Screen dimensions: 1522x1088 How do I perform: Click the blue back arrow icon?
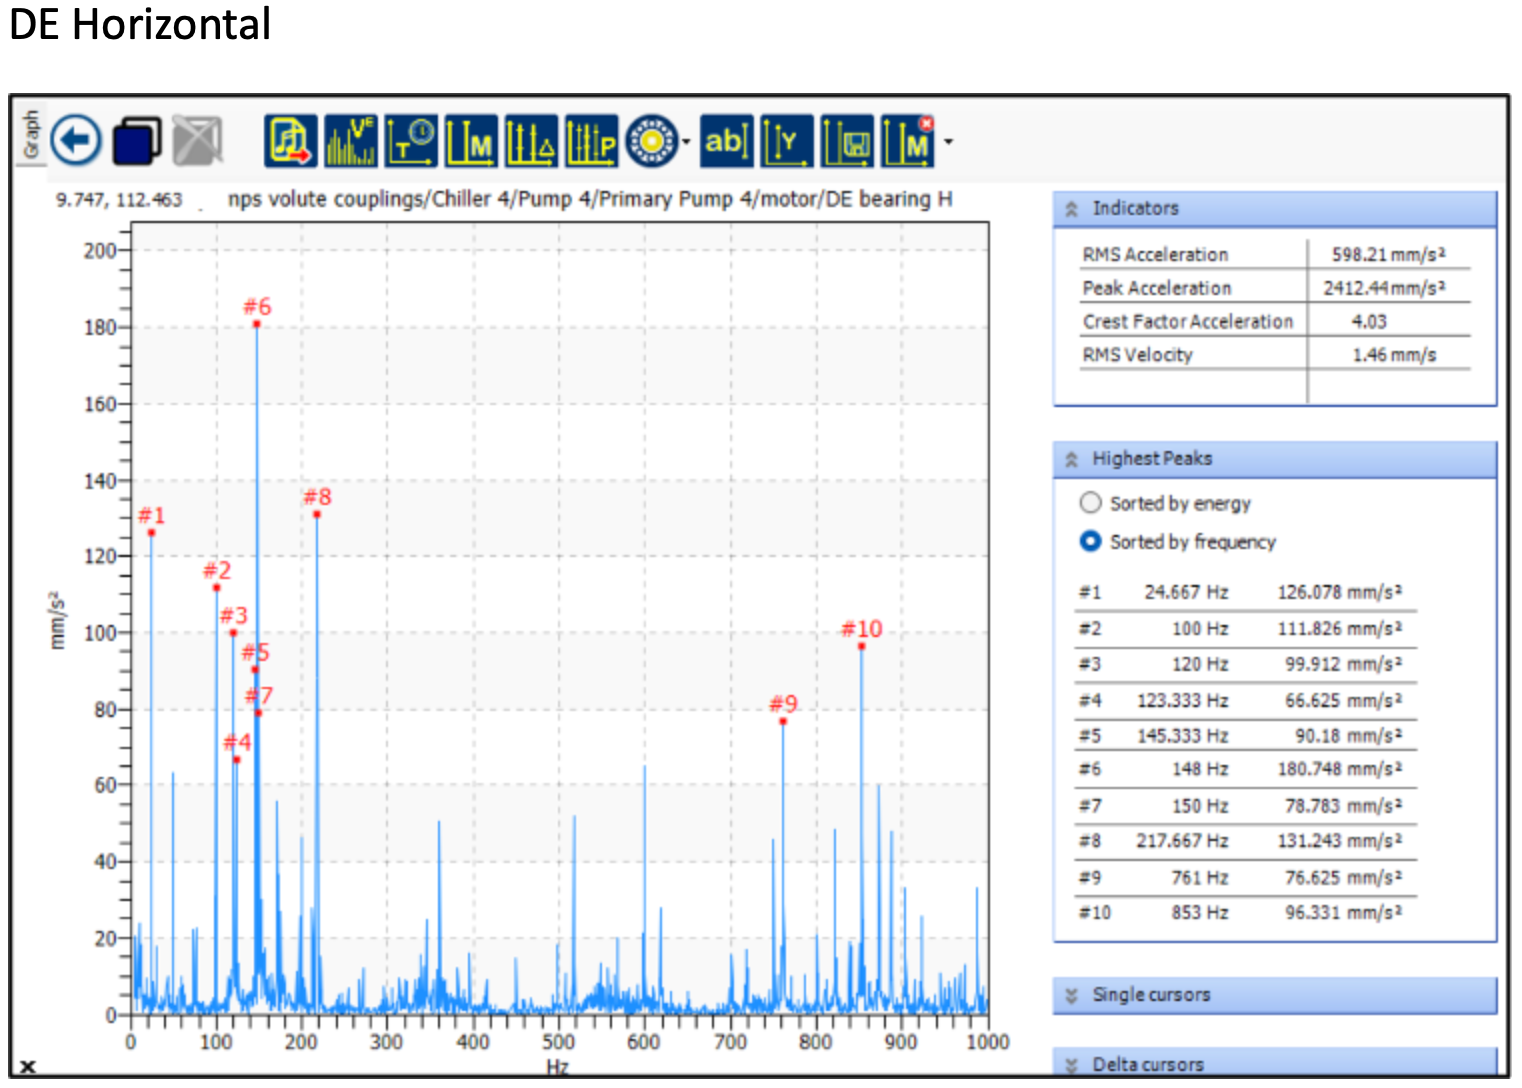tap(76, 141)
